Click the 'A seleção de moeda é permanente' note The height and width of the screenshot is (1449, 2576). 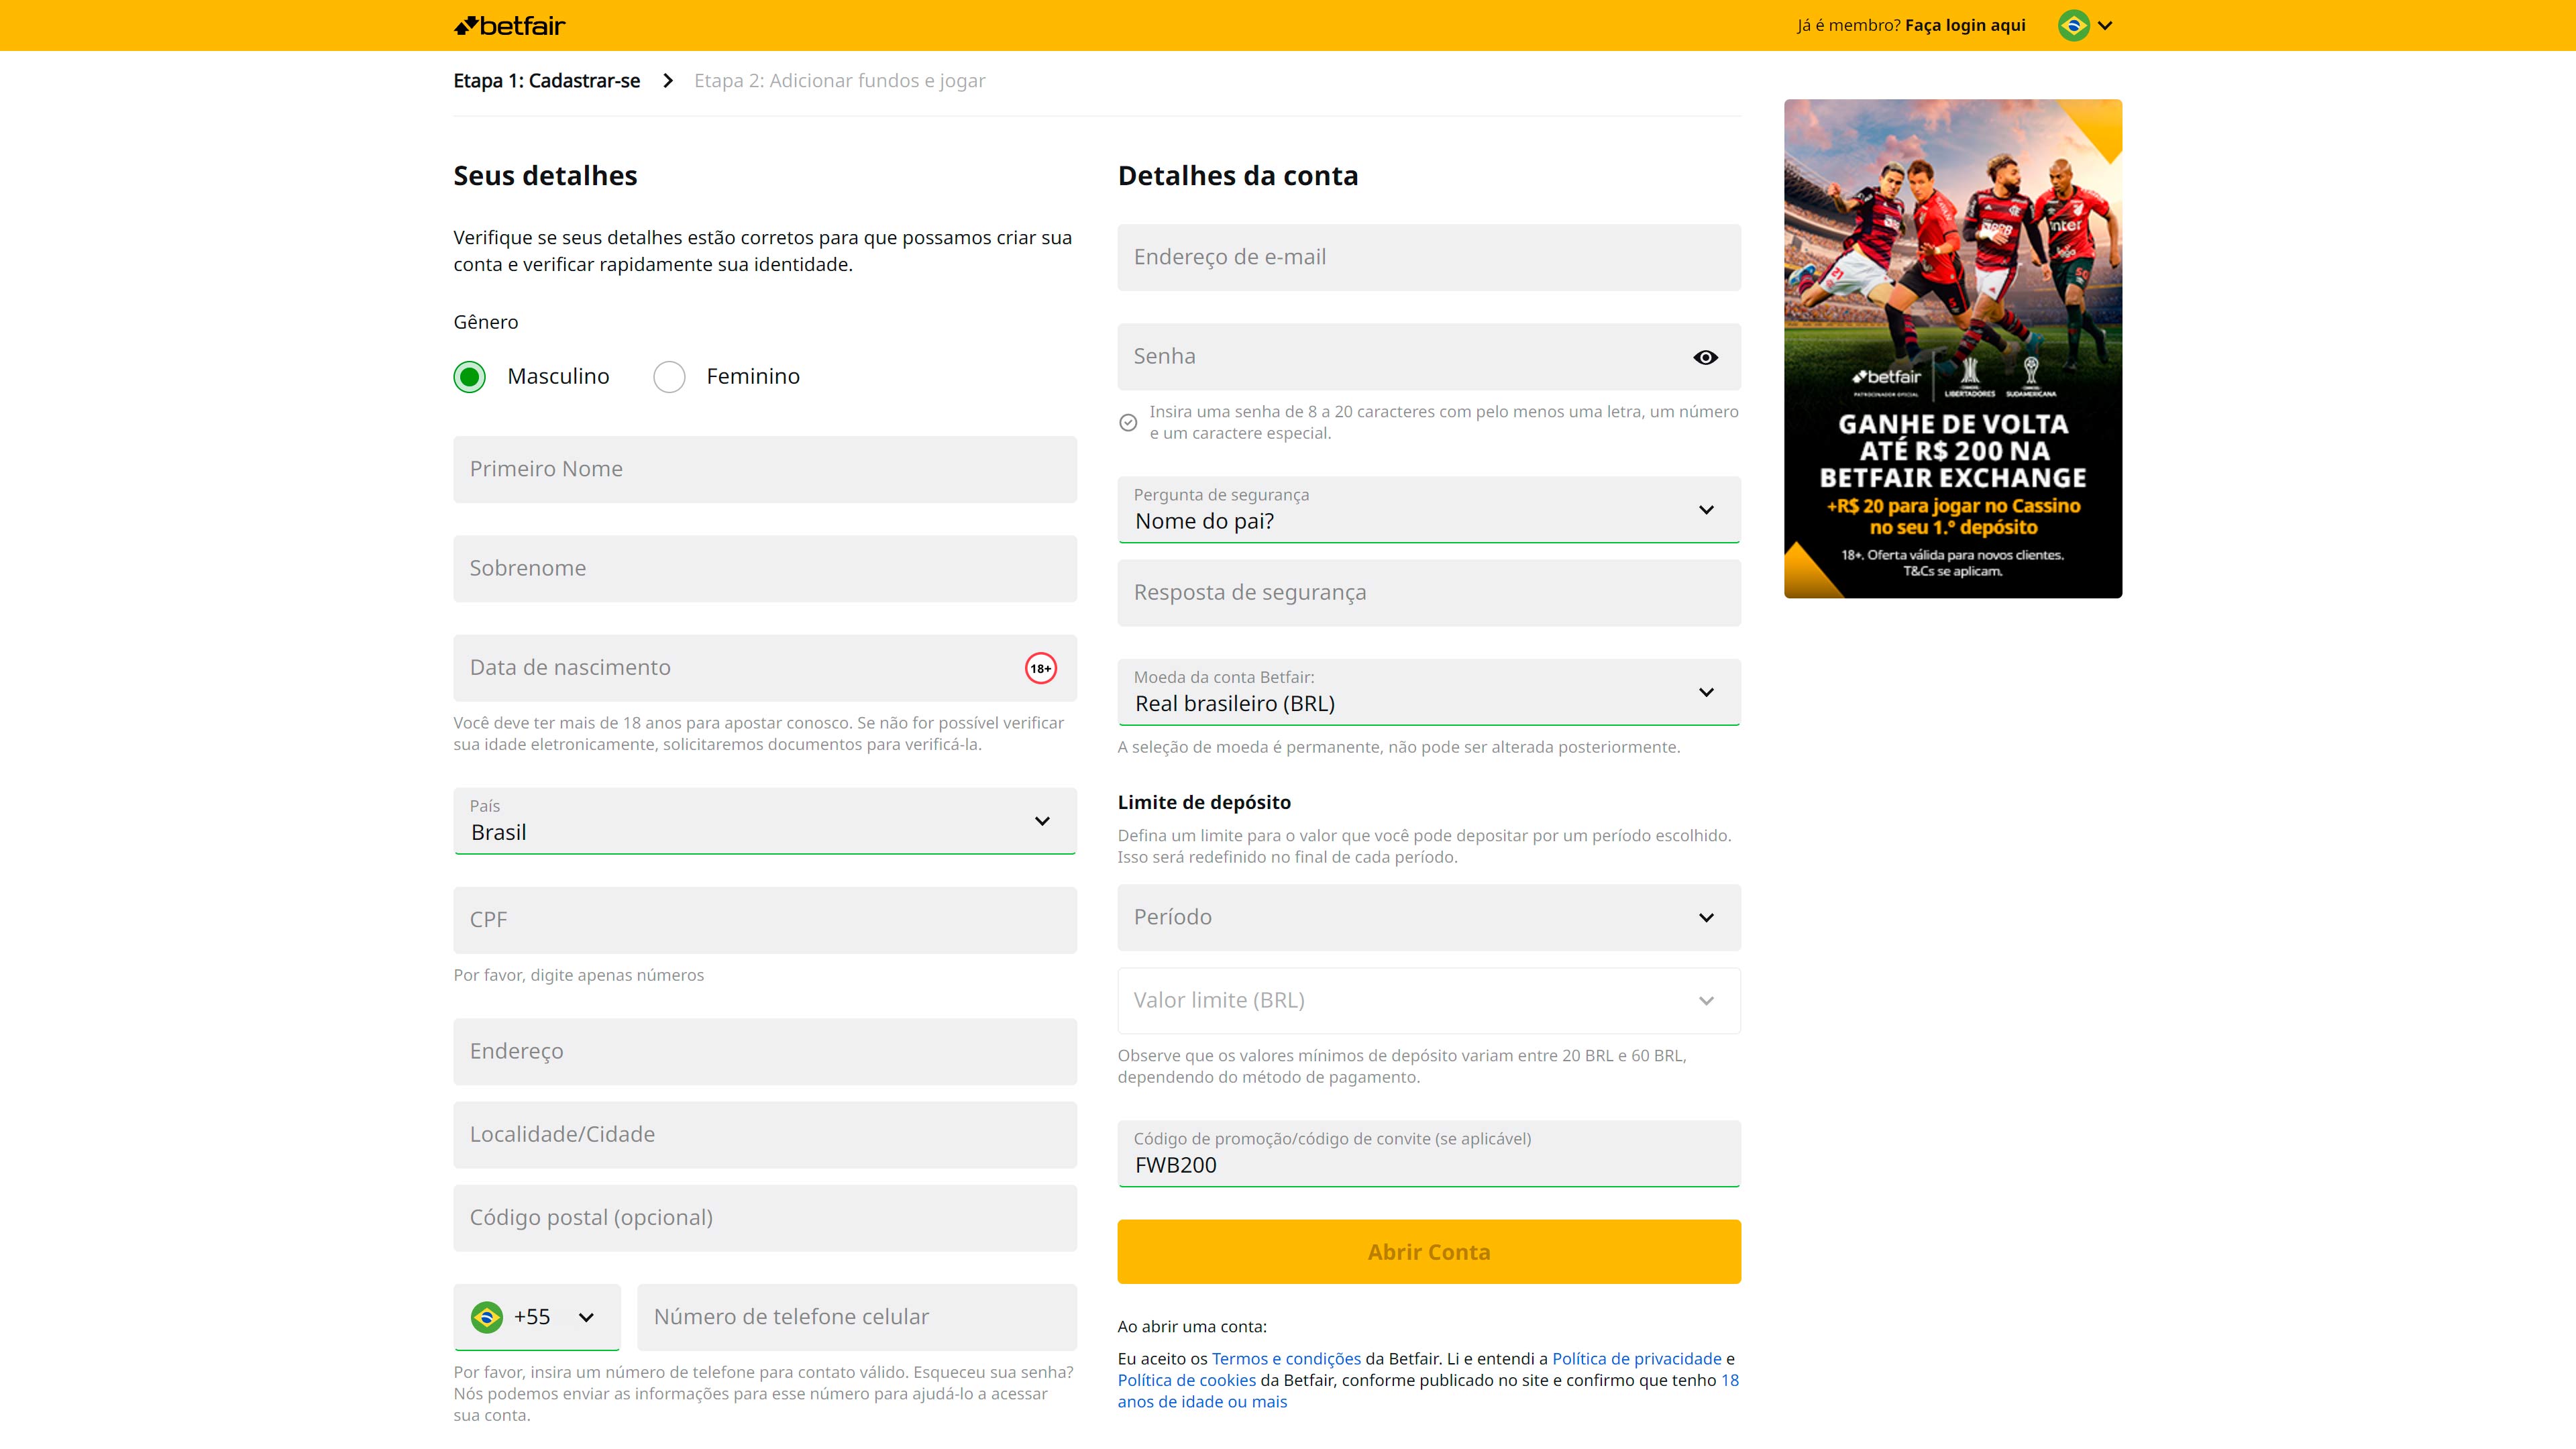click(1399, 747)
